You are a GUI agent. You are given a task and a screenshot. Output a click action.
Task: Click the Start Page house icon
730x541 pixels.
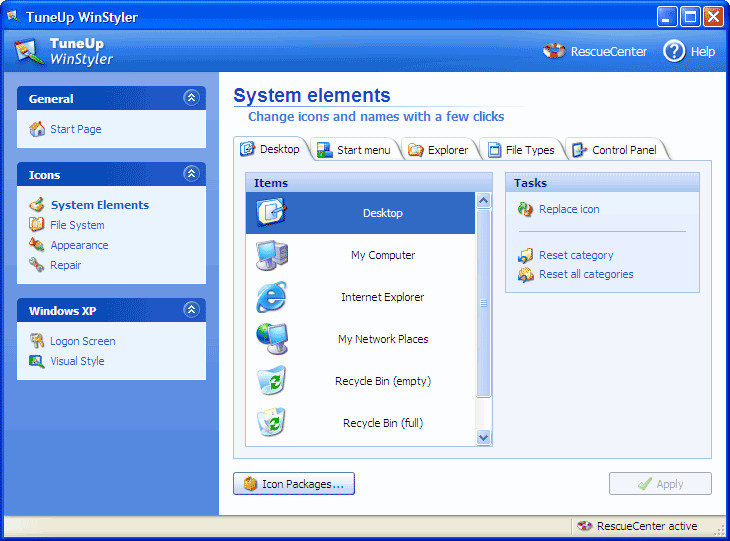[x=37, y=129]
